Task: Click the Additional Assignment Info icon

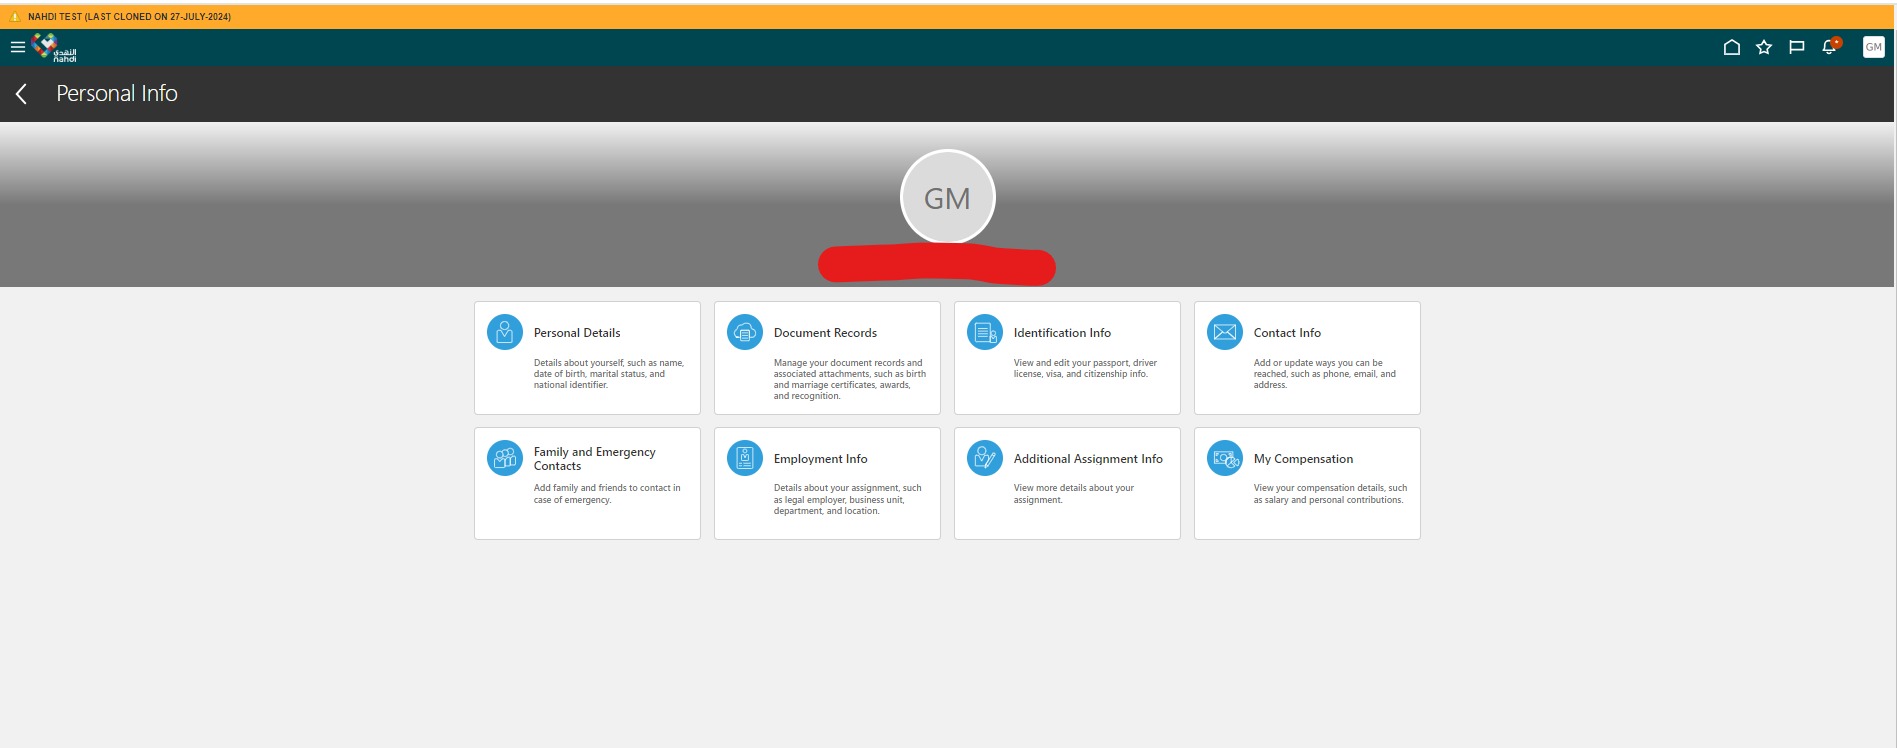Action: click(985, 458)
